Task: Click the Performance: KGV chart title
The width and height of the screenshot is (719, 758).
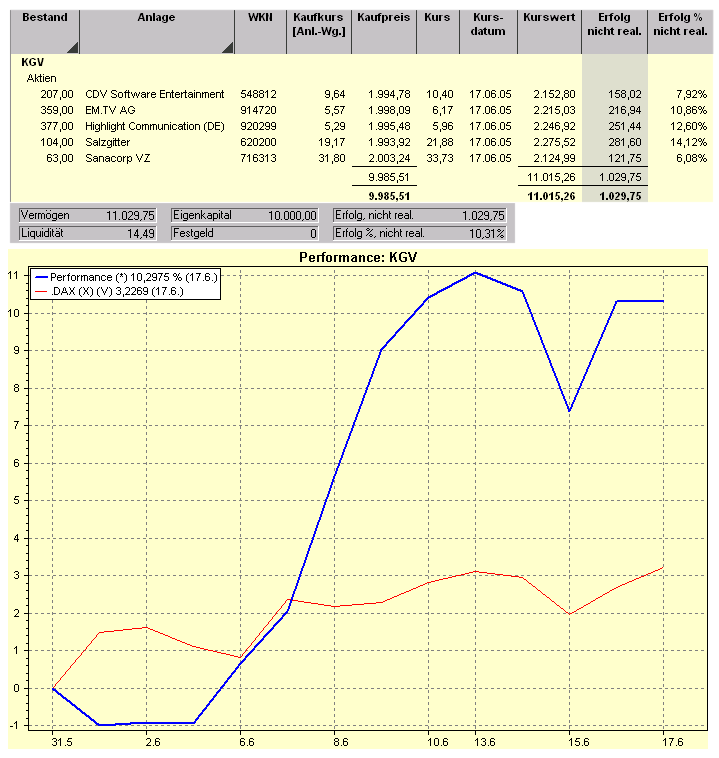Action: click(x=358, y=257)
